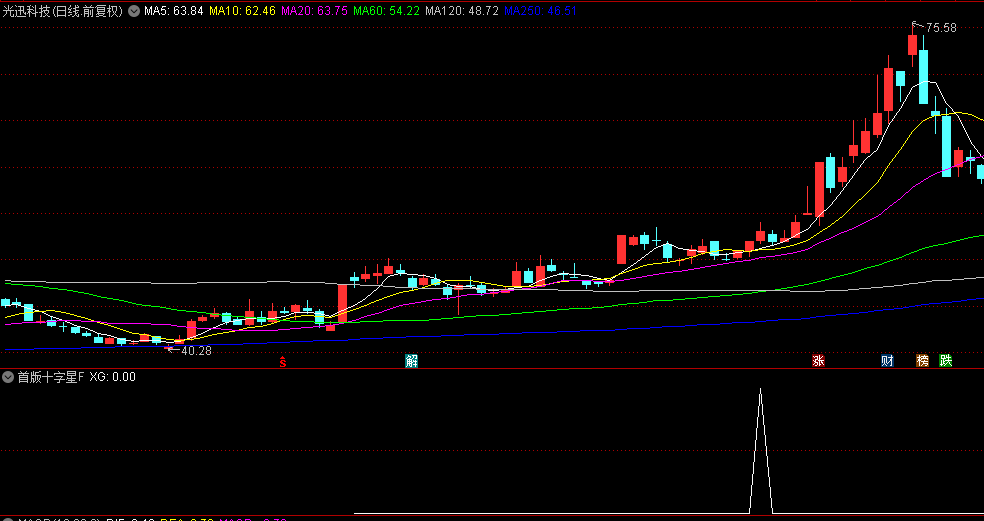The width and height of the screenshot is (984, 521).
Task: Select the 首版十字星F indicator name
Action: tap(51, 377)
